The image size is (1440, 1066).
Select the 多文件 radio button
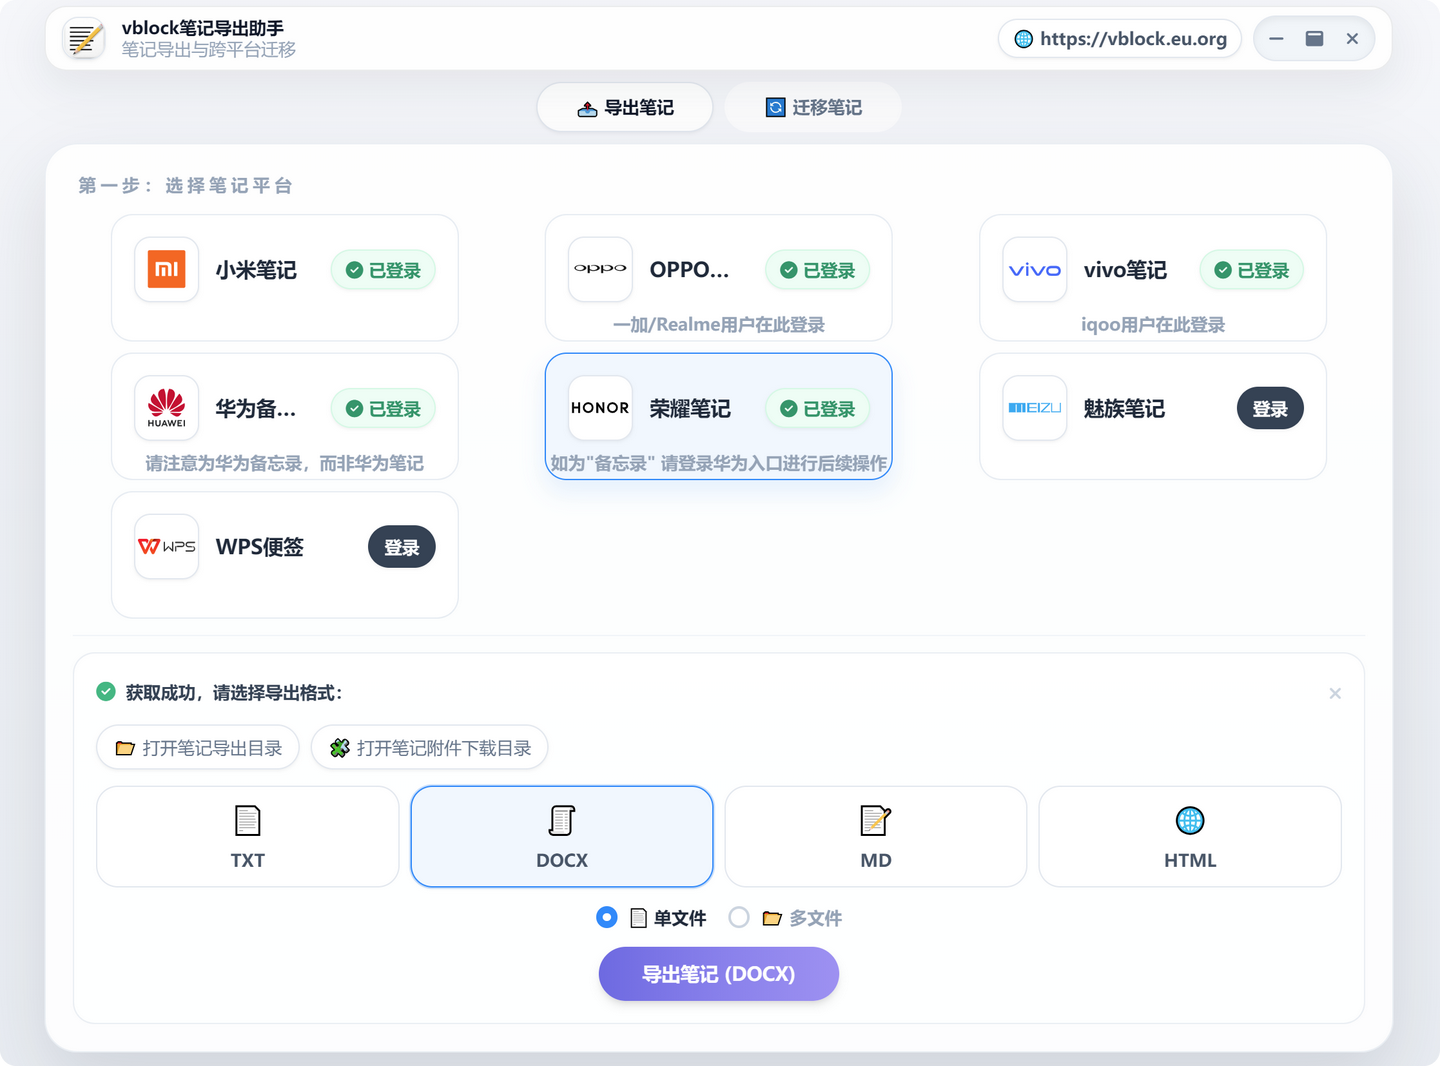coord(739,917)
